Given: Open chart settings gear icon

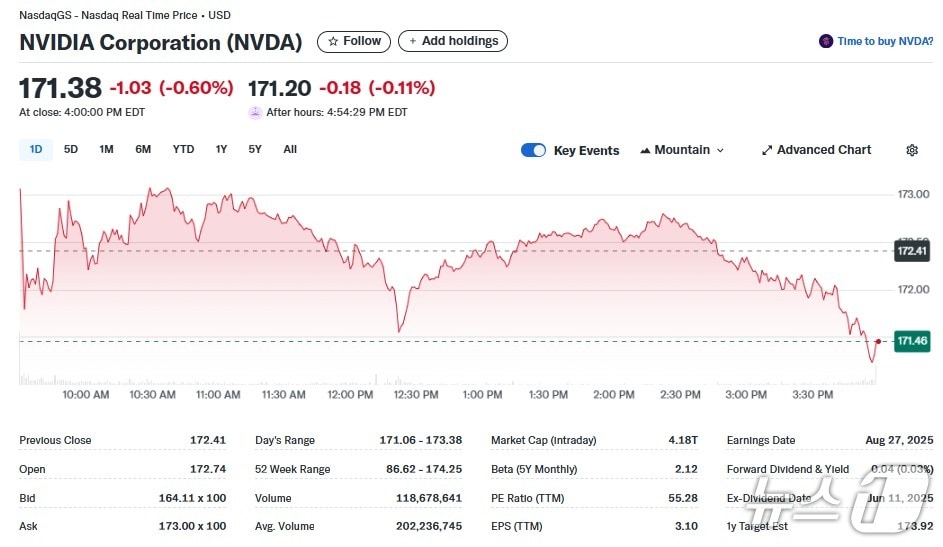Looking at the screenshot, I should tap(912, 150).
